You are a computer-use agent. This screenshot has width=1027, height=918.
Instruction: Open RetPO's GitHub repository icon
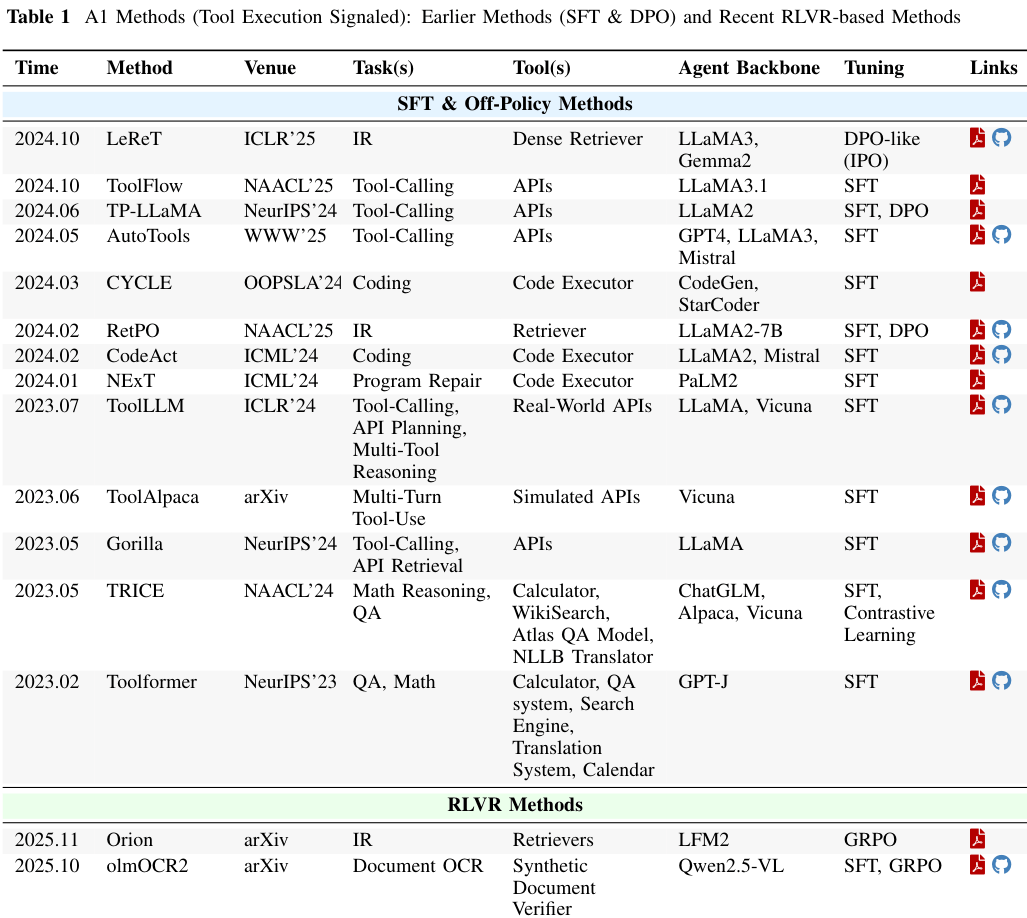[x=1001, y=330]
